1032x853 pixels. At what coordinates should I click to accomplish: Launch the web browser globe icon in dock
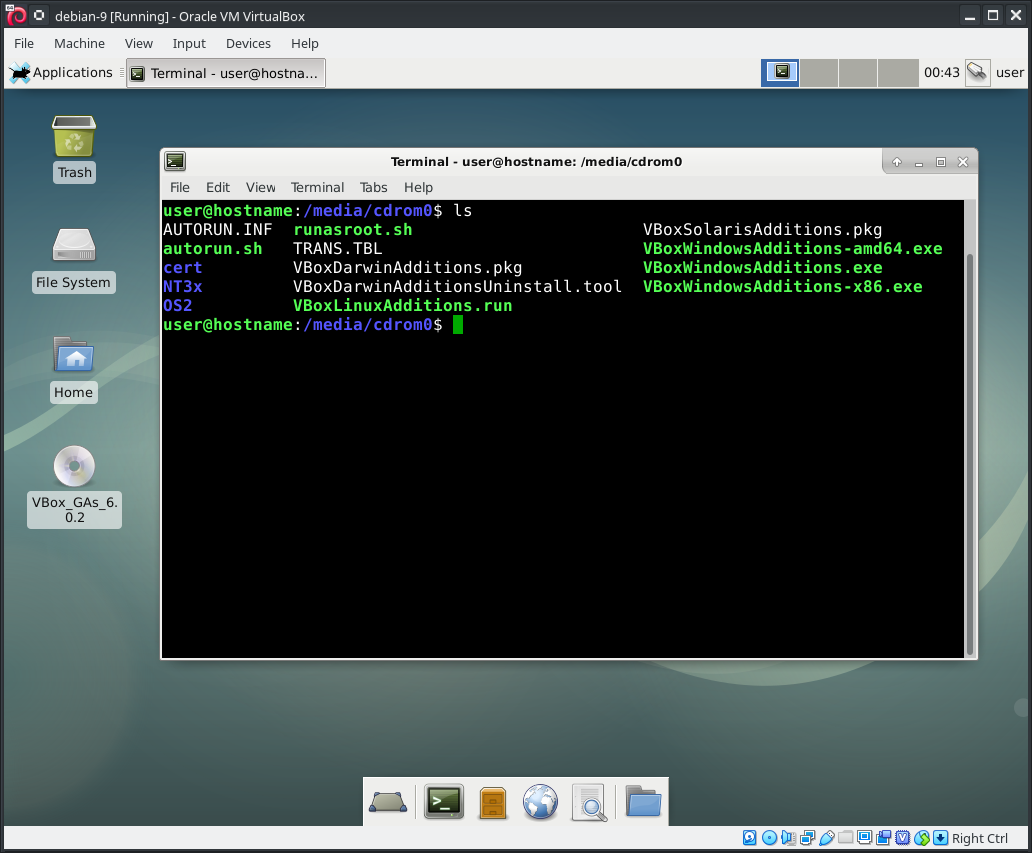[x=540, y=801]
